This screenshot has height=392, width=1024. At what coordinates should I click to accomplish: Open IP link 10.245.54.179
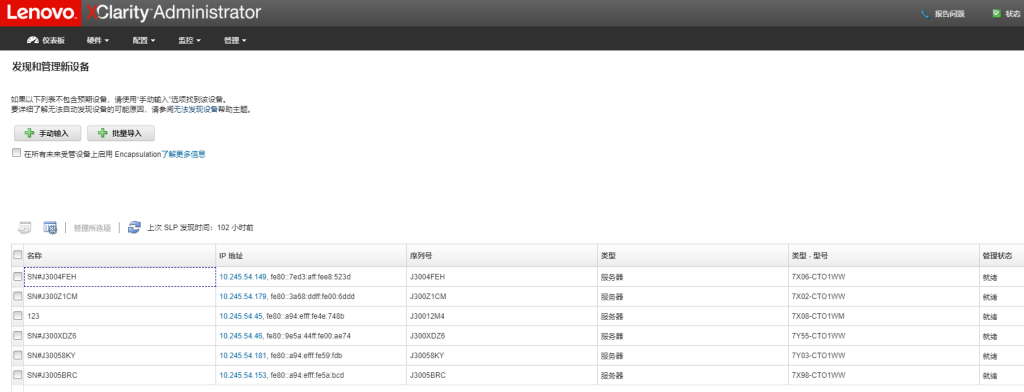click(243, 297)
